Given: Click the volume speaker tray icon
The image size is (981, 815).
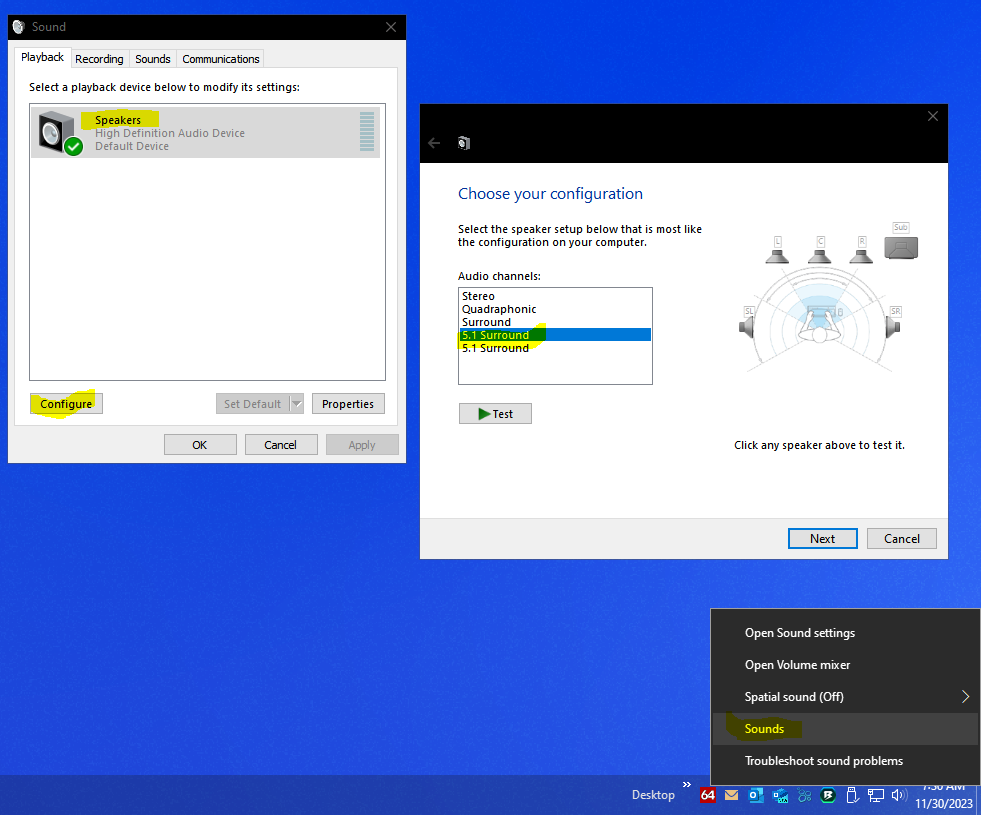Looking at the screenshot, I should pyautogui.click(x=899, y=796).
